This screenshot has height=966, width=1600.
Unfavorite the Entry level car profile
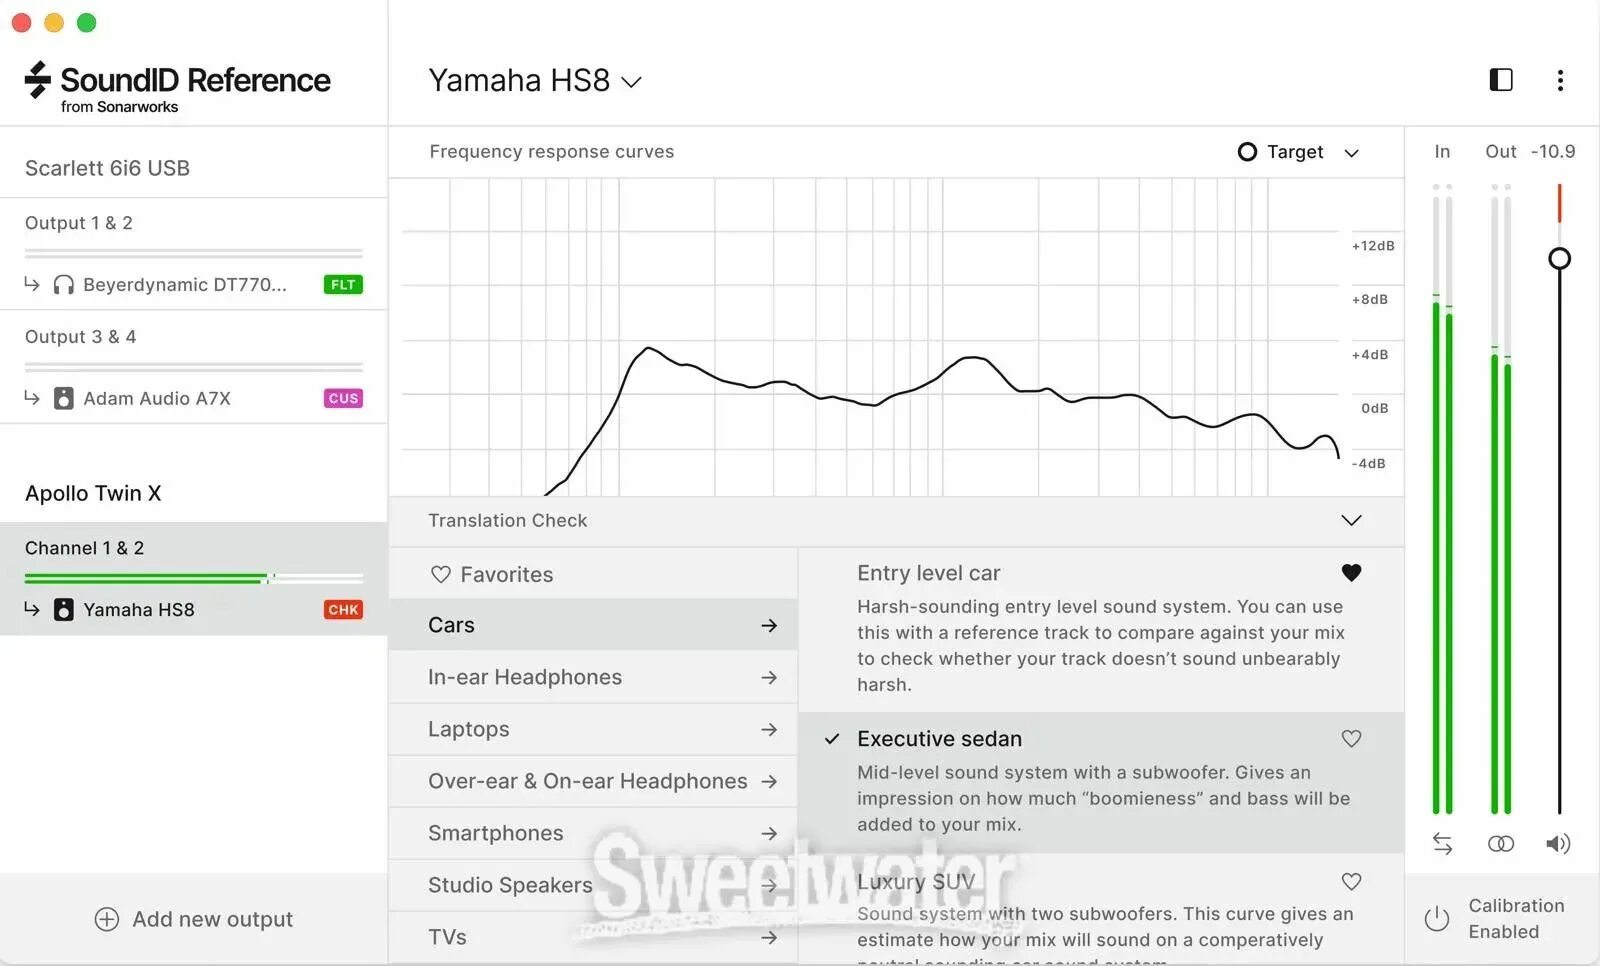[1351, 573]
